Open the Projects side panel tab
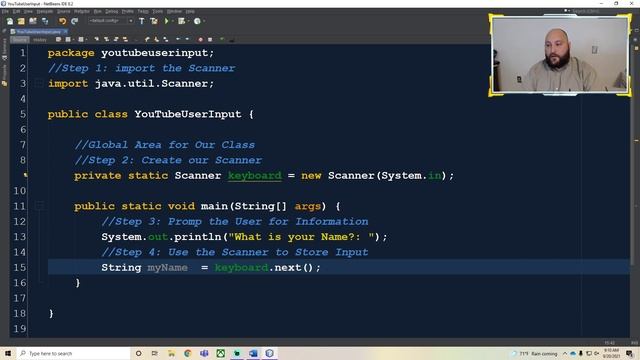The width and height of the screenshot is (640, 360). coord(4,76)
